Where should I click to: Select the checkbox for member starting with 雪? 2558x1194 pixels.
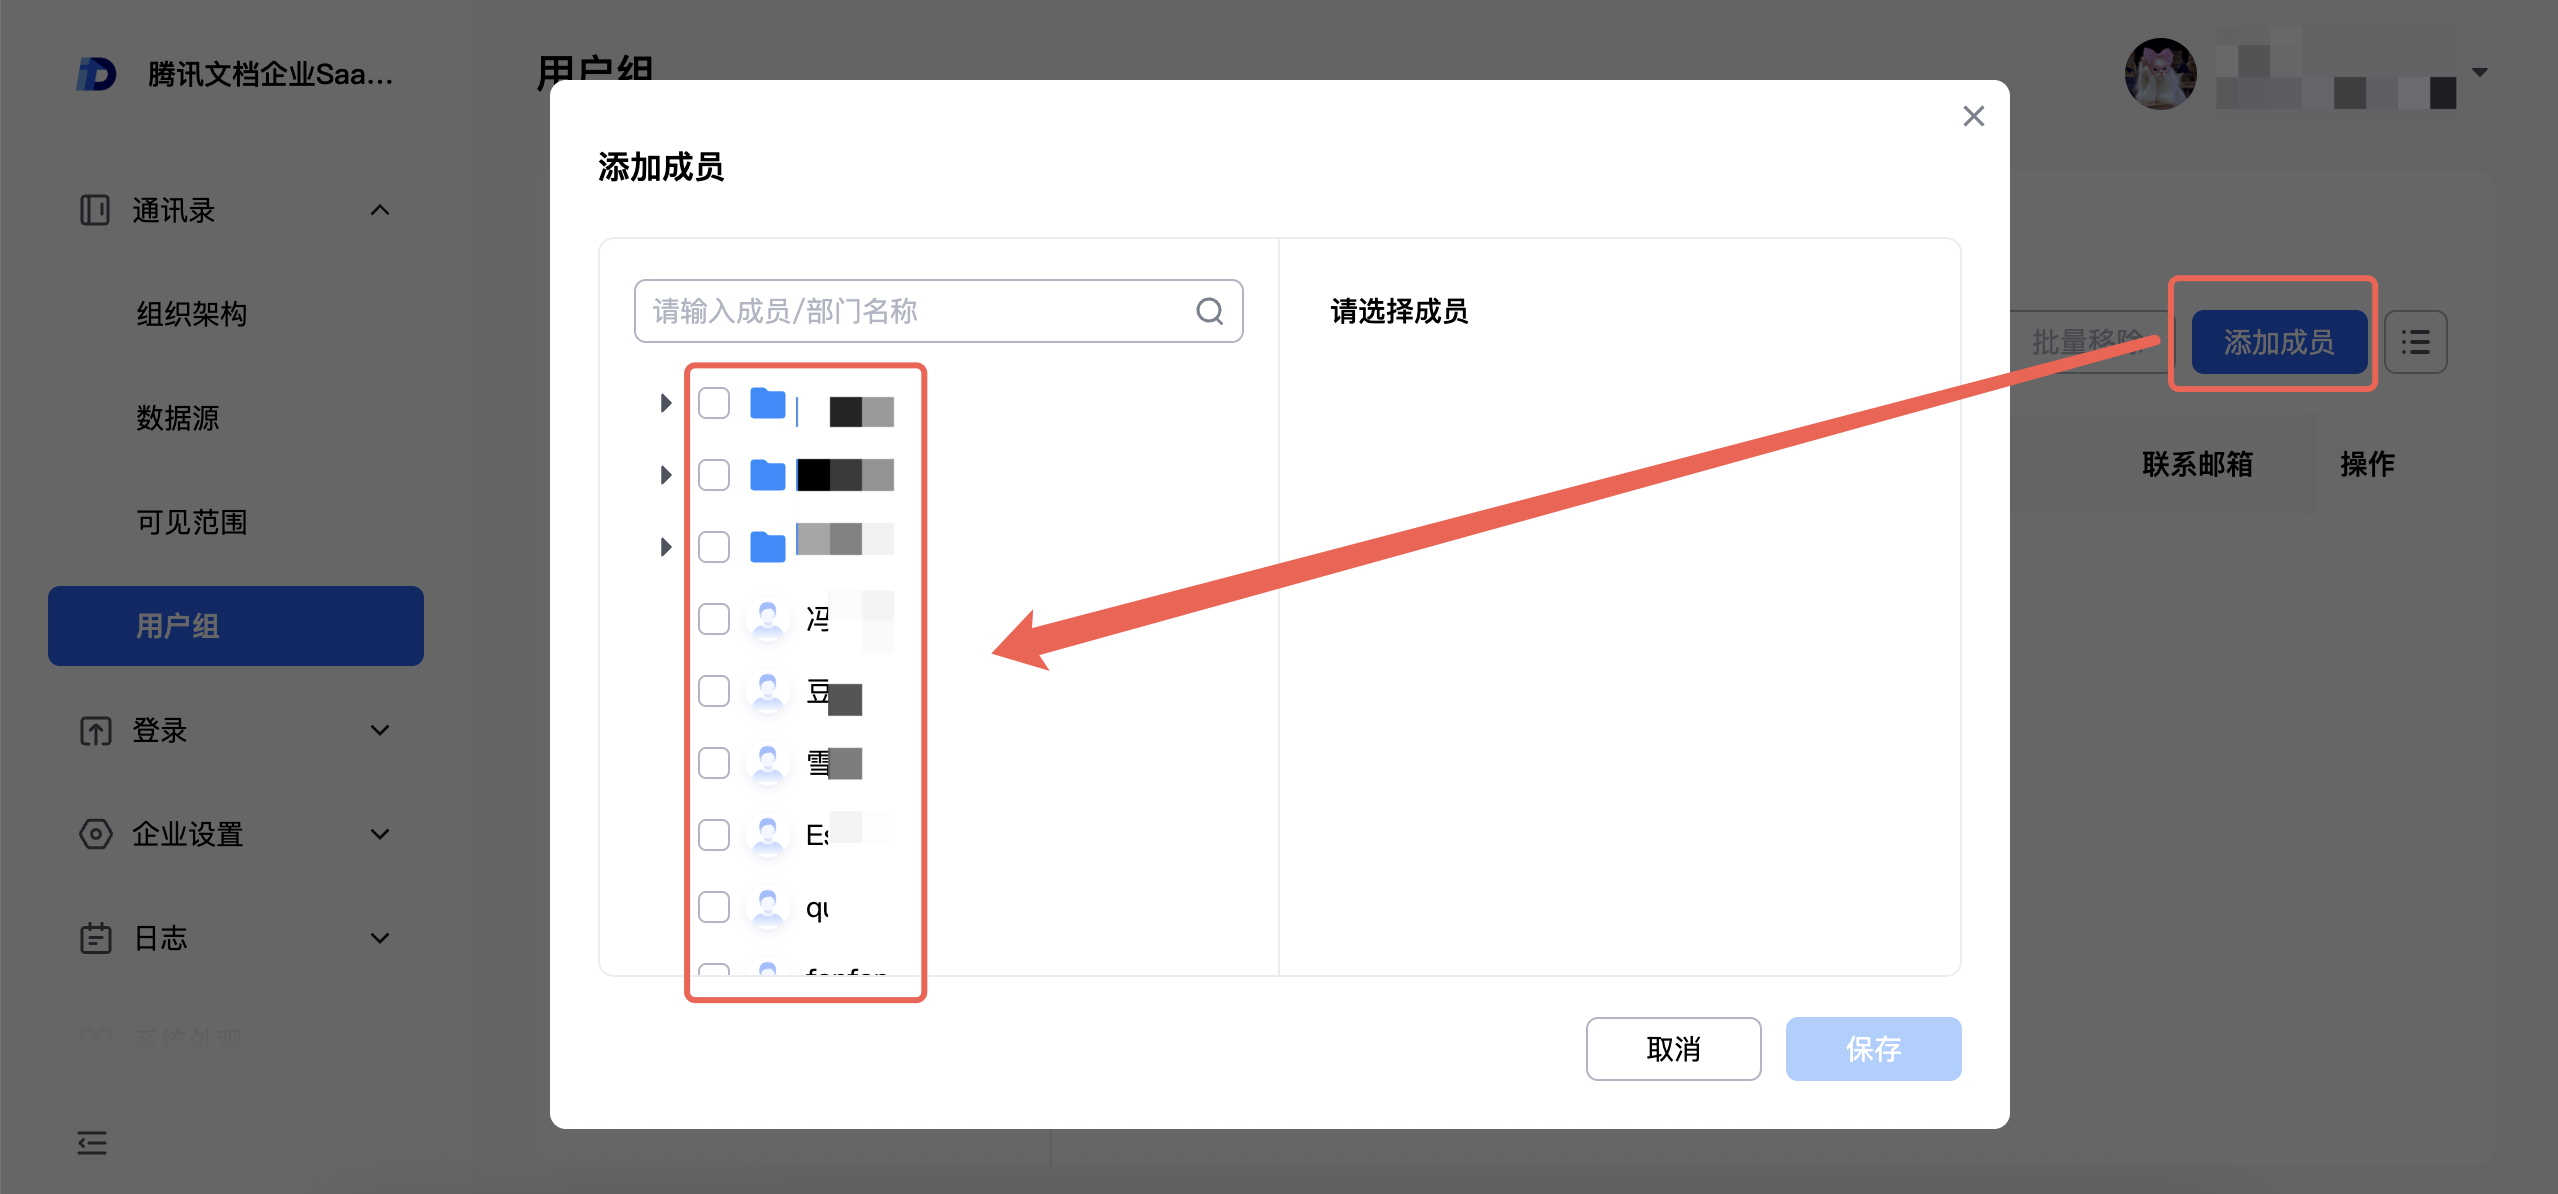[x=714, y=763]
